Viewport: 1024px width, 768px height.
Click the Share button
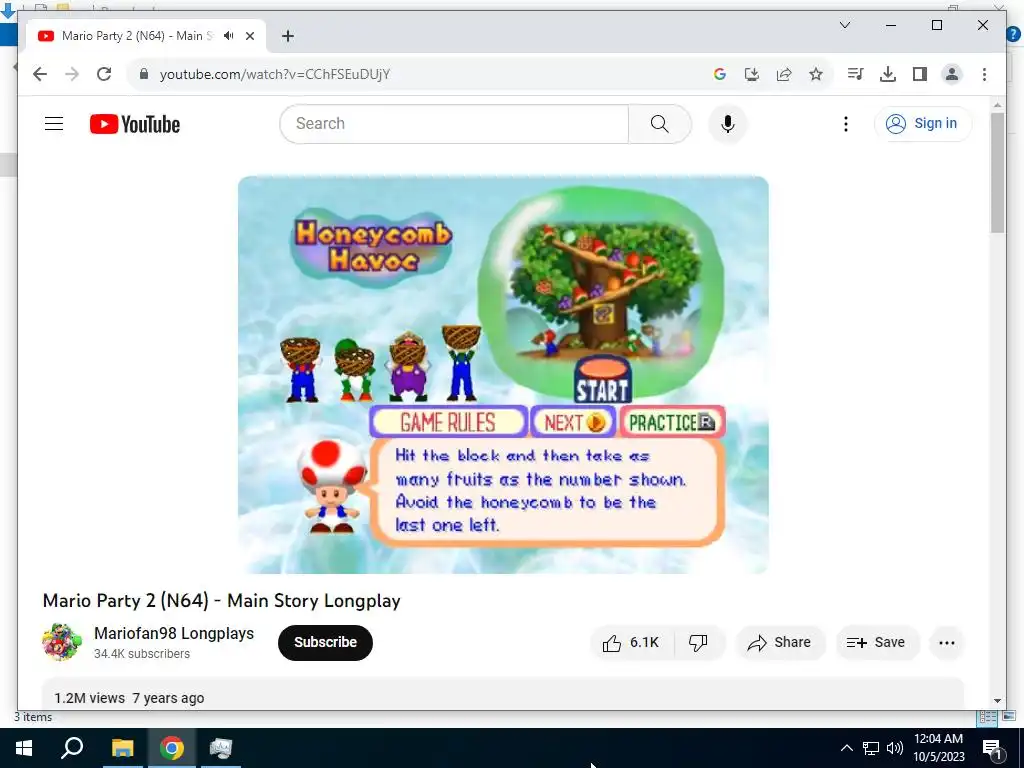780,643
